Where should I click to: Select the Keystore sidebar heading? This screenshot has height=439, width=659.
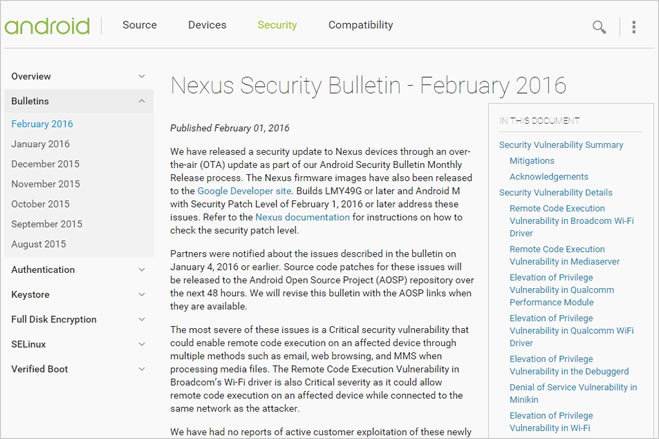[30, 294]
